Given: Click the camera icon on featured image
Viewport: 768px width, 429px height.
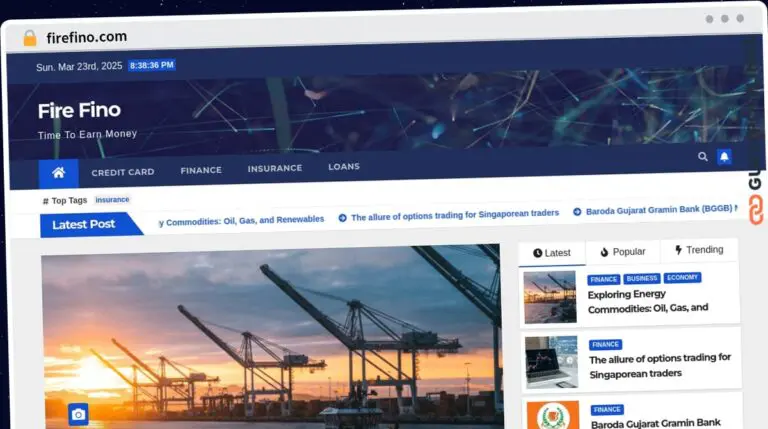Looking at the screenshot, I should pyautogui.click(x=78, y=413).
